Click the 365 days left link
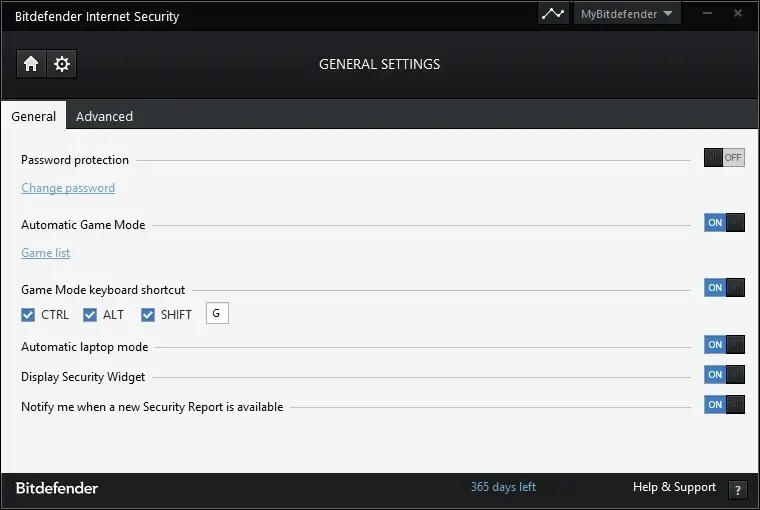760x510 pixels. coord(503,487)
